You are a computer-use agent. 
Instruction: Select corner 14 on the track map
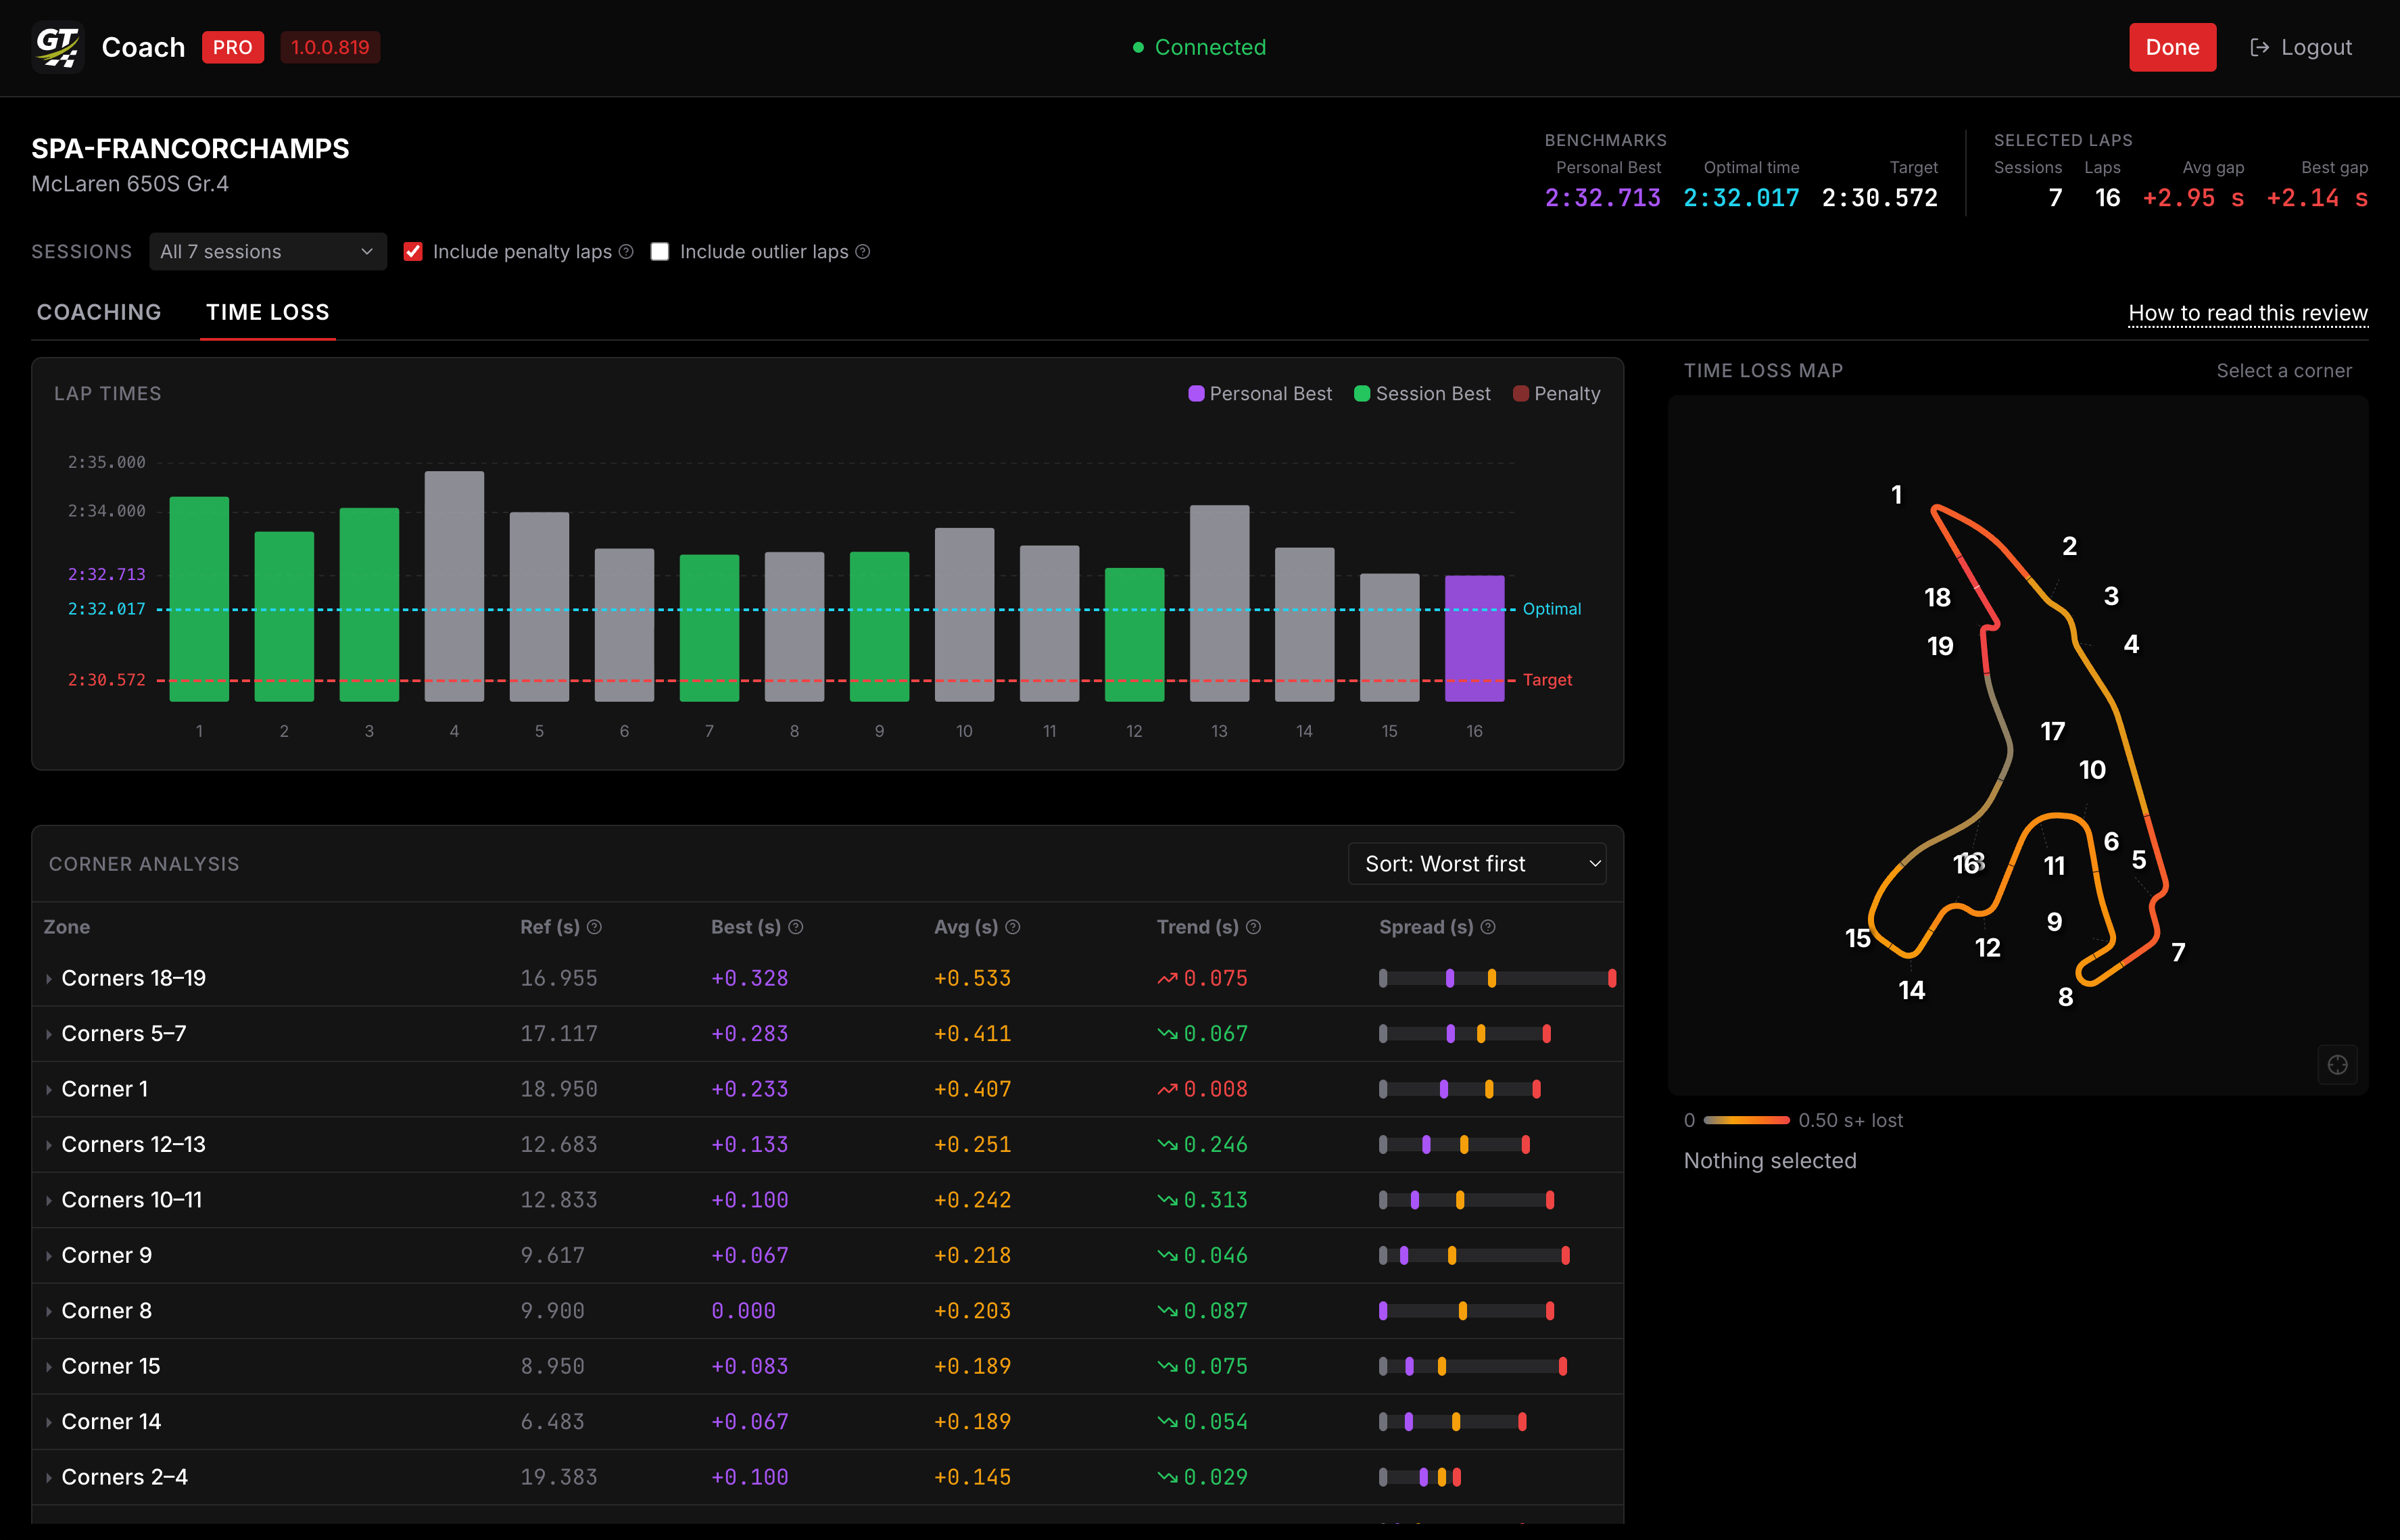pos(1911,990)
